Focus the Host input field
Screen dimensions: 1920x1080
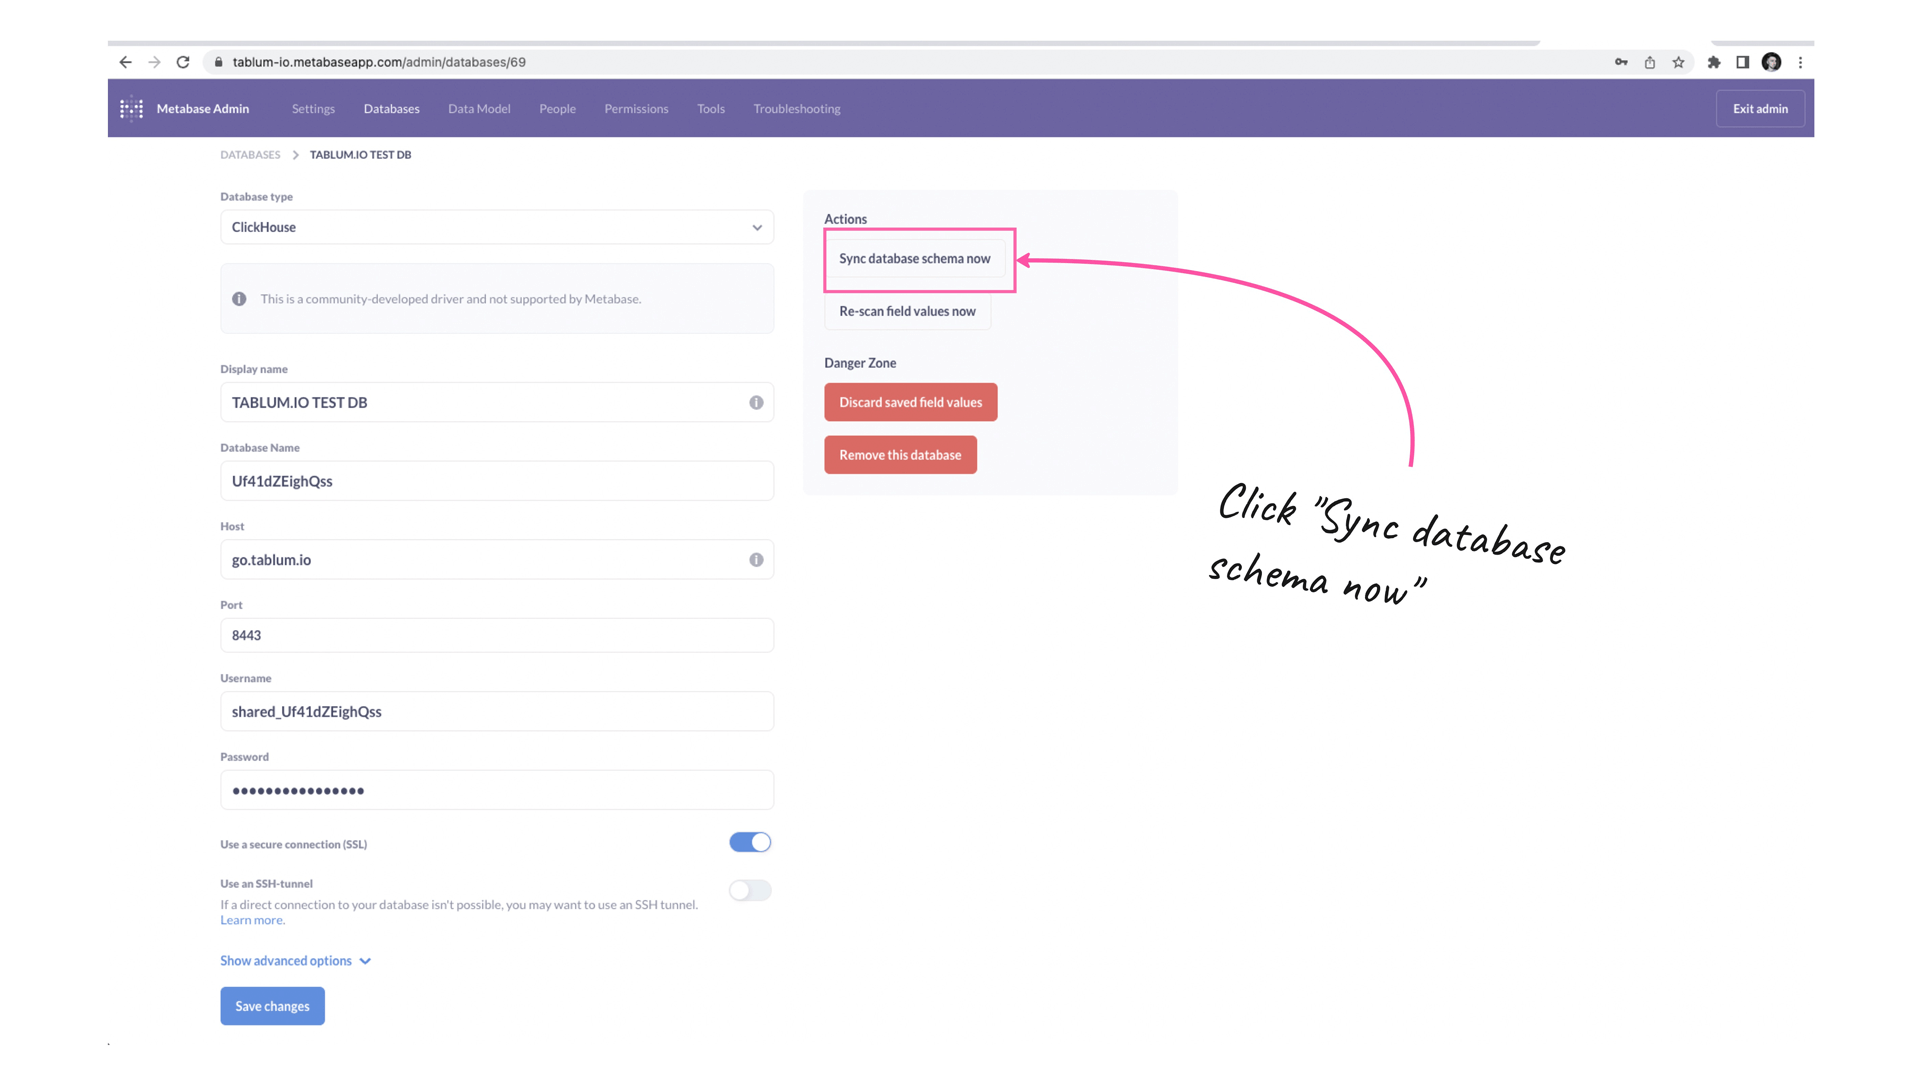click(497, 560)
